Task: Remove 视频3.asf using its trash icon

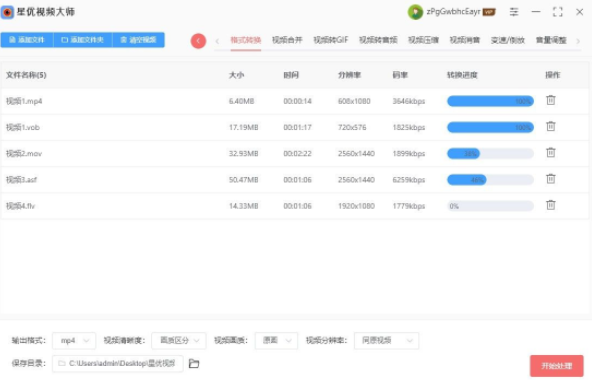Action: [550, 179]
